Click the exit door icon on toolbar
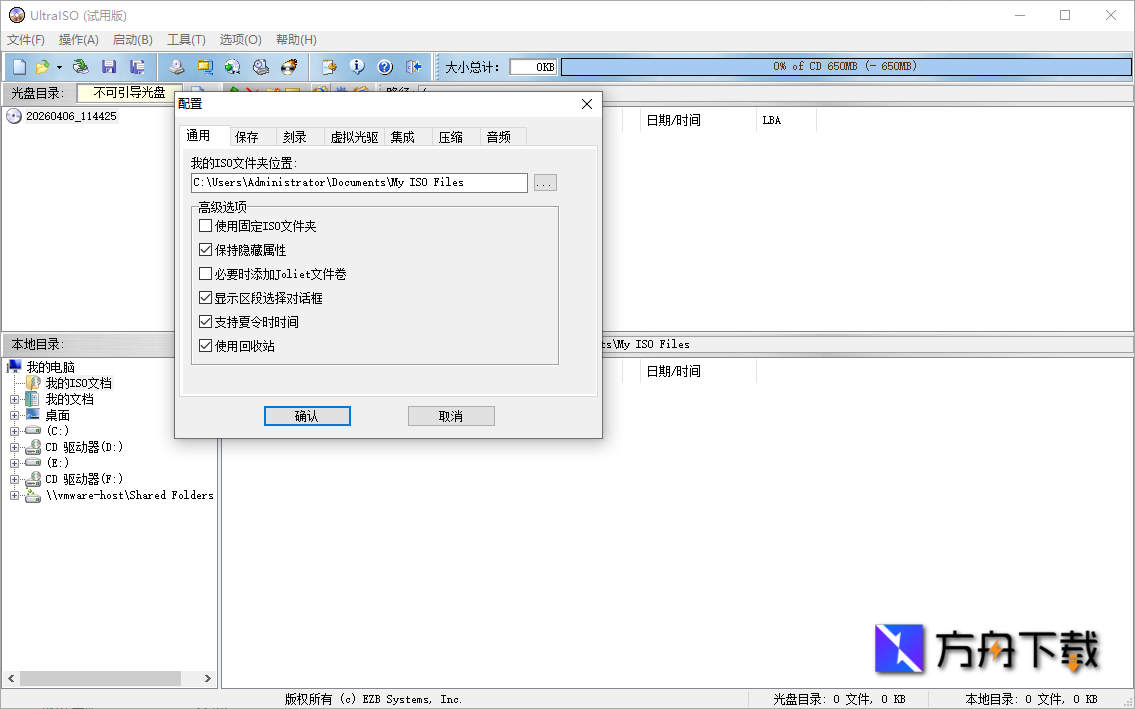 [x=412, y=66]
